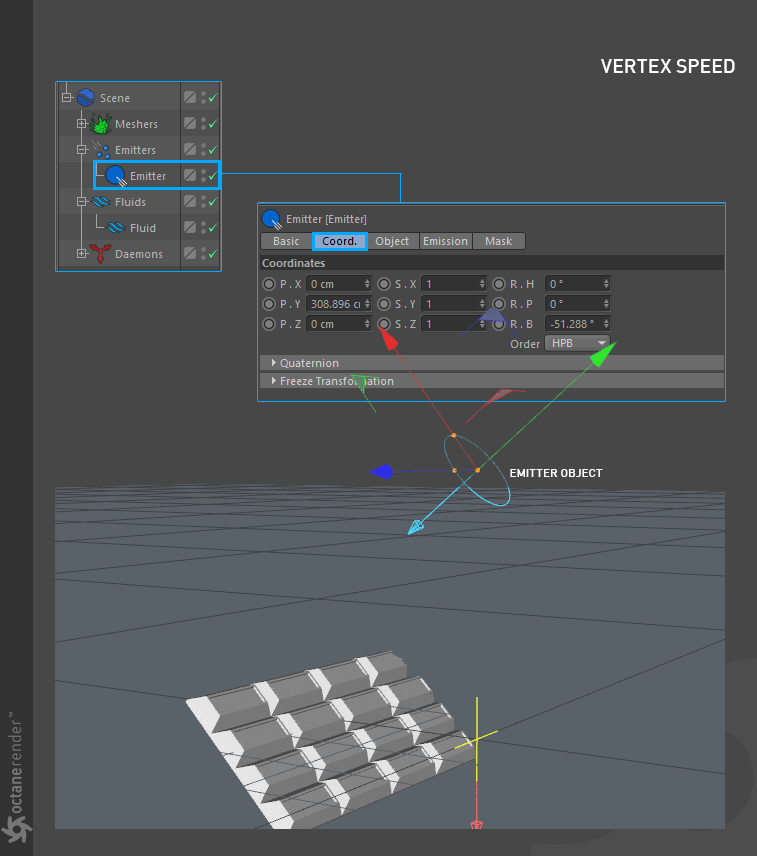Click the Scene object icon
757x856 pixels.
point(86,98)
